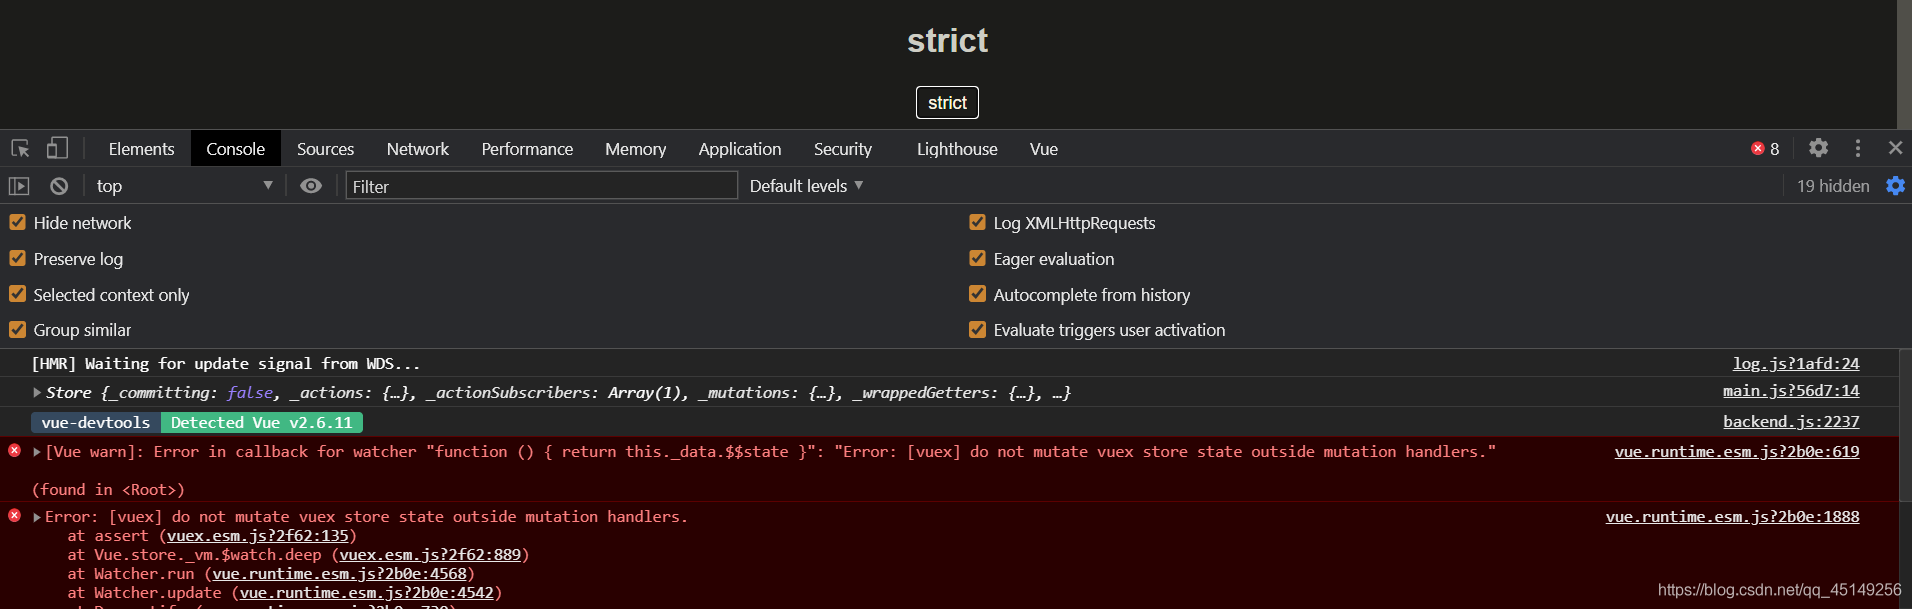The width and height of the screenshot is (1912, 609).
Task: Switch to the Elements tab
Action: tap(141, 149)
